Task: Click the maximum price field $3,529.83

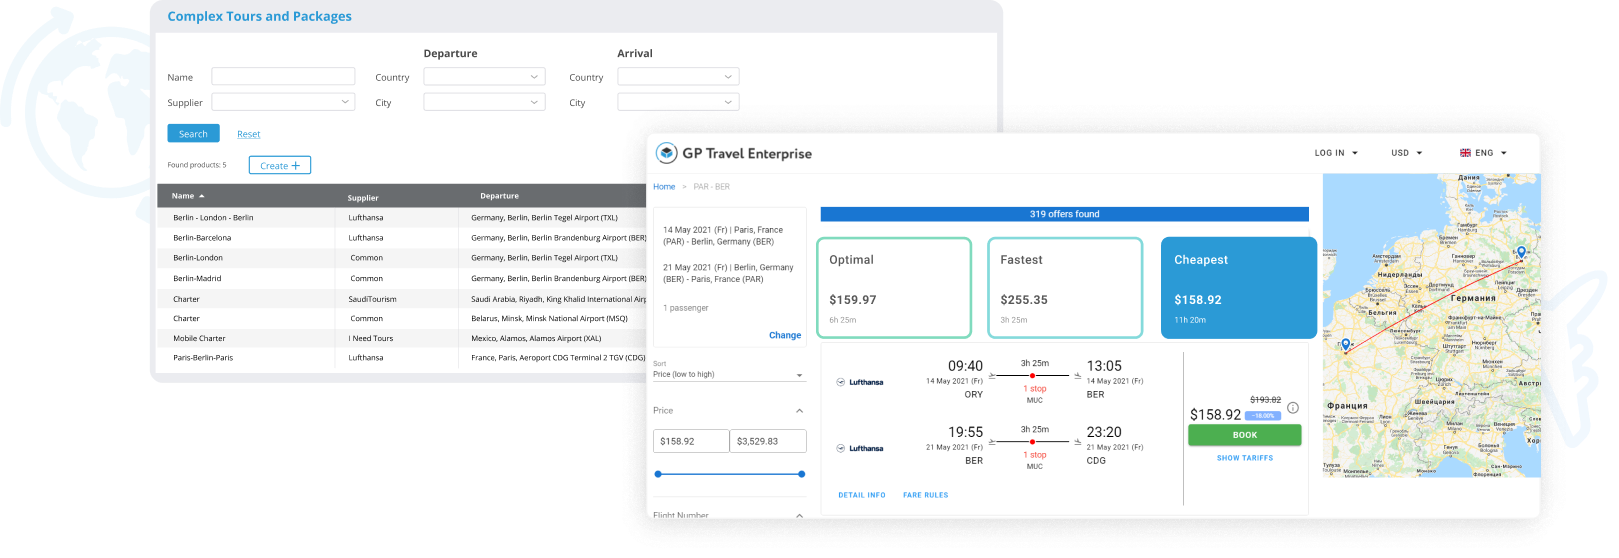Action: [768, 441]
